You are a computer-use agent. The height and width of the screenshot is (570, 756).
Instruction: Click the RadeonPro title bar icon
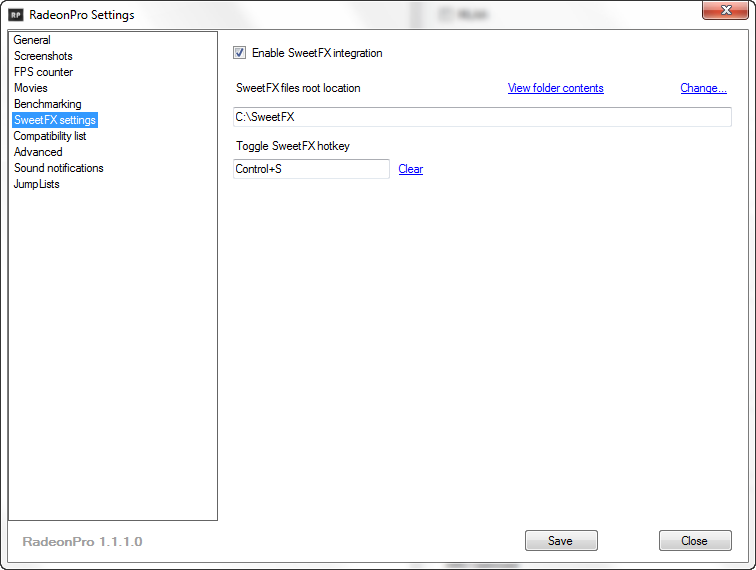[x=16, y=15]
